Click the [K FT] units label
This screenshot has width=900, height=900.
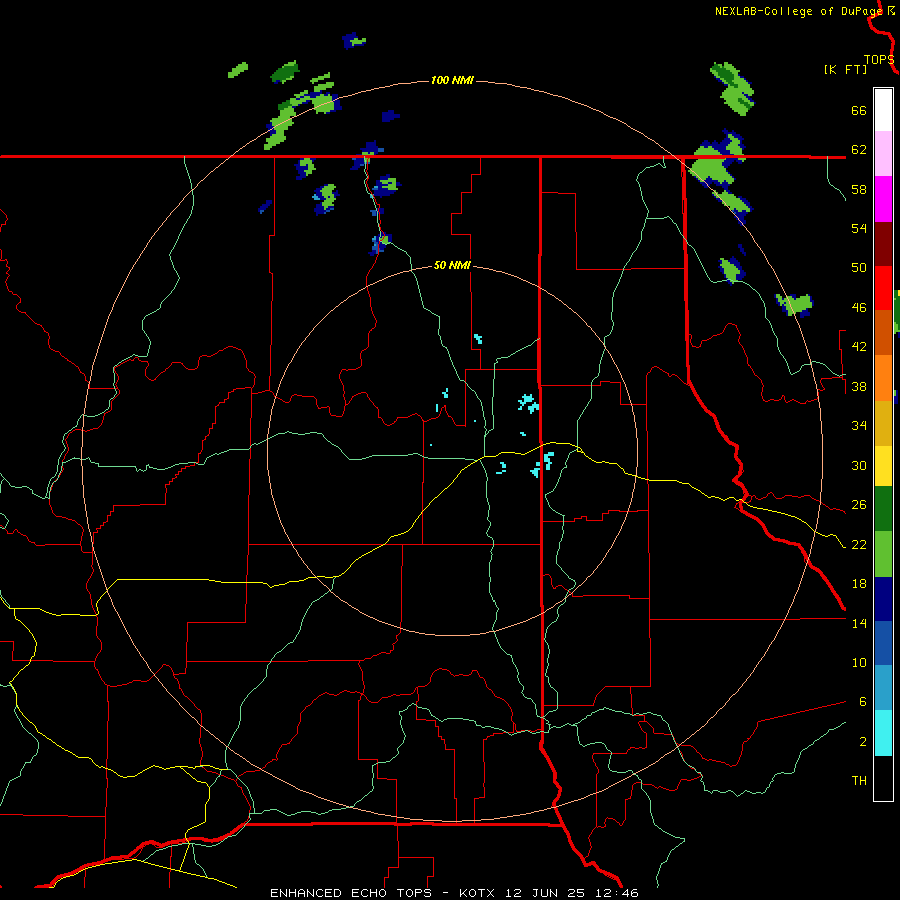[x=845, y=69]
